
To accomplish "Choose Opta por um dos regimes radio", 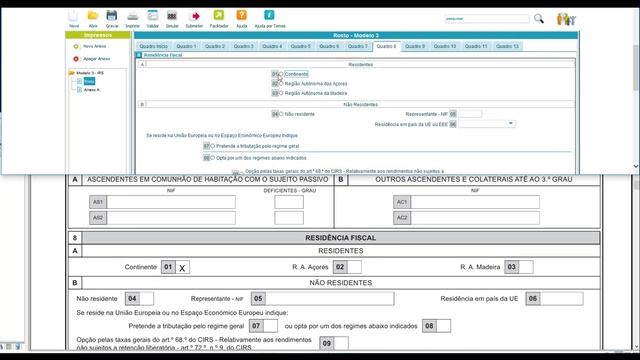I will pos(212,158).
